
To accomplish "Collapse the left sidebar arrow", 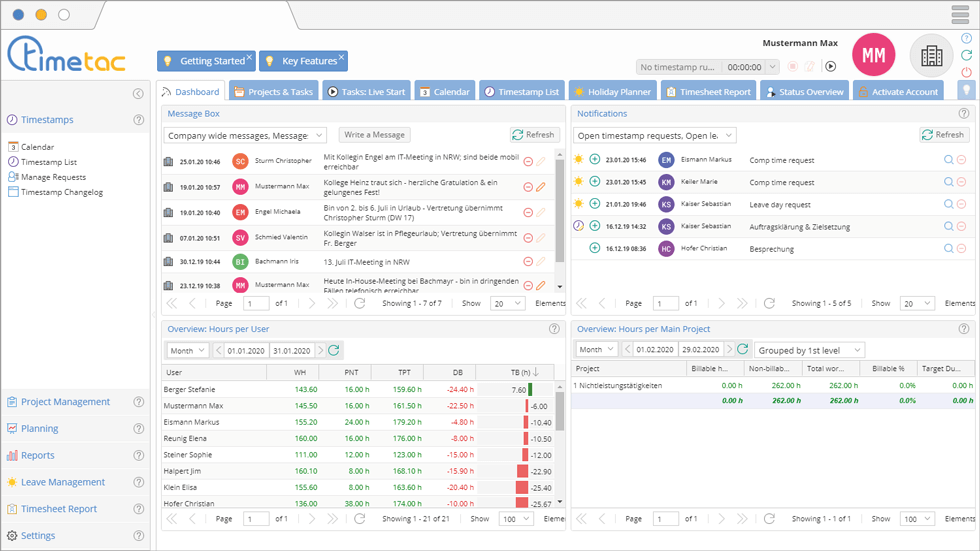I will [x=138, y=94].
